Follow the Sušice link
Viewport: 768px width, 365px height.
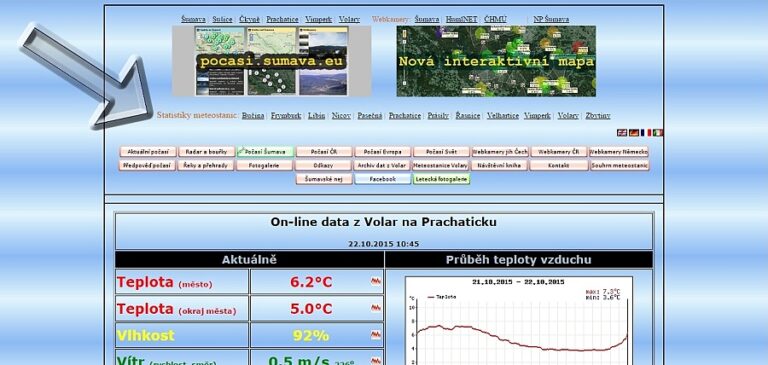222,19
